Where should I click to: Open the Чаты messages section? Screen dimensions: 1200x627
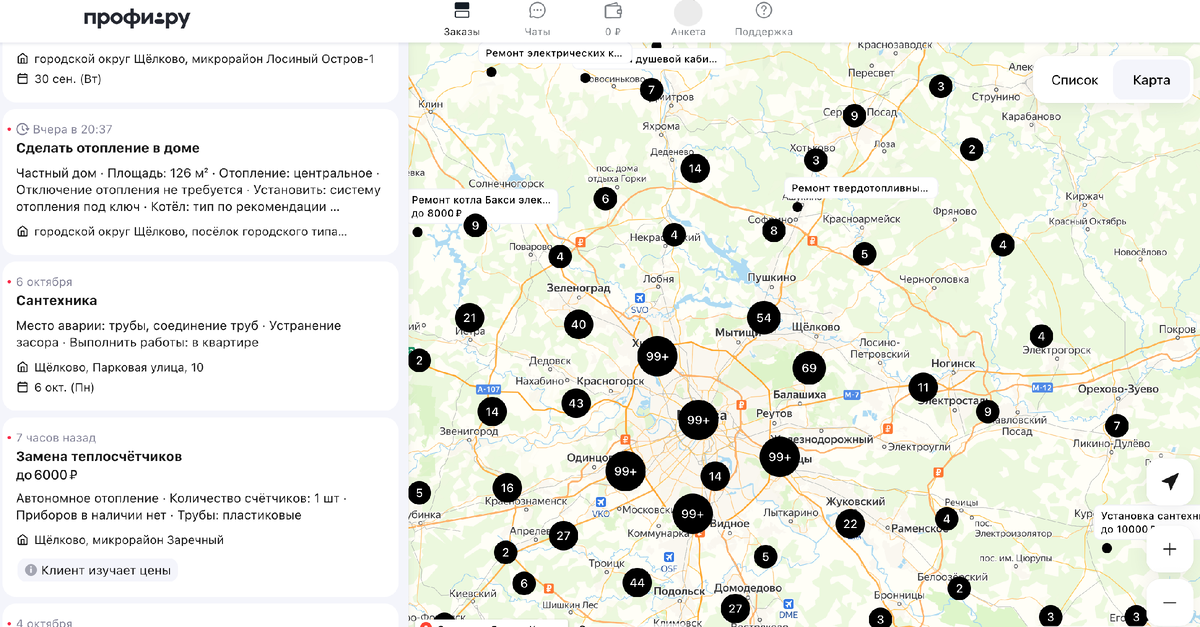[x=537, y=18]
